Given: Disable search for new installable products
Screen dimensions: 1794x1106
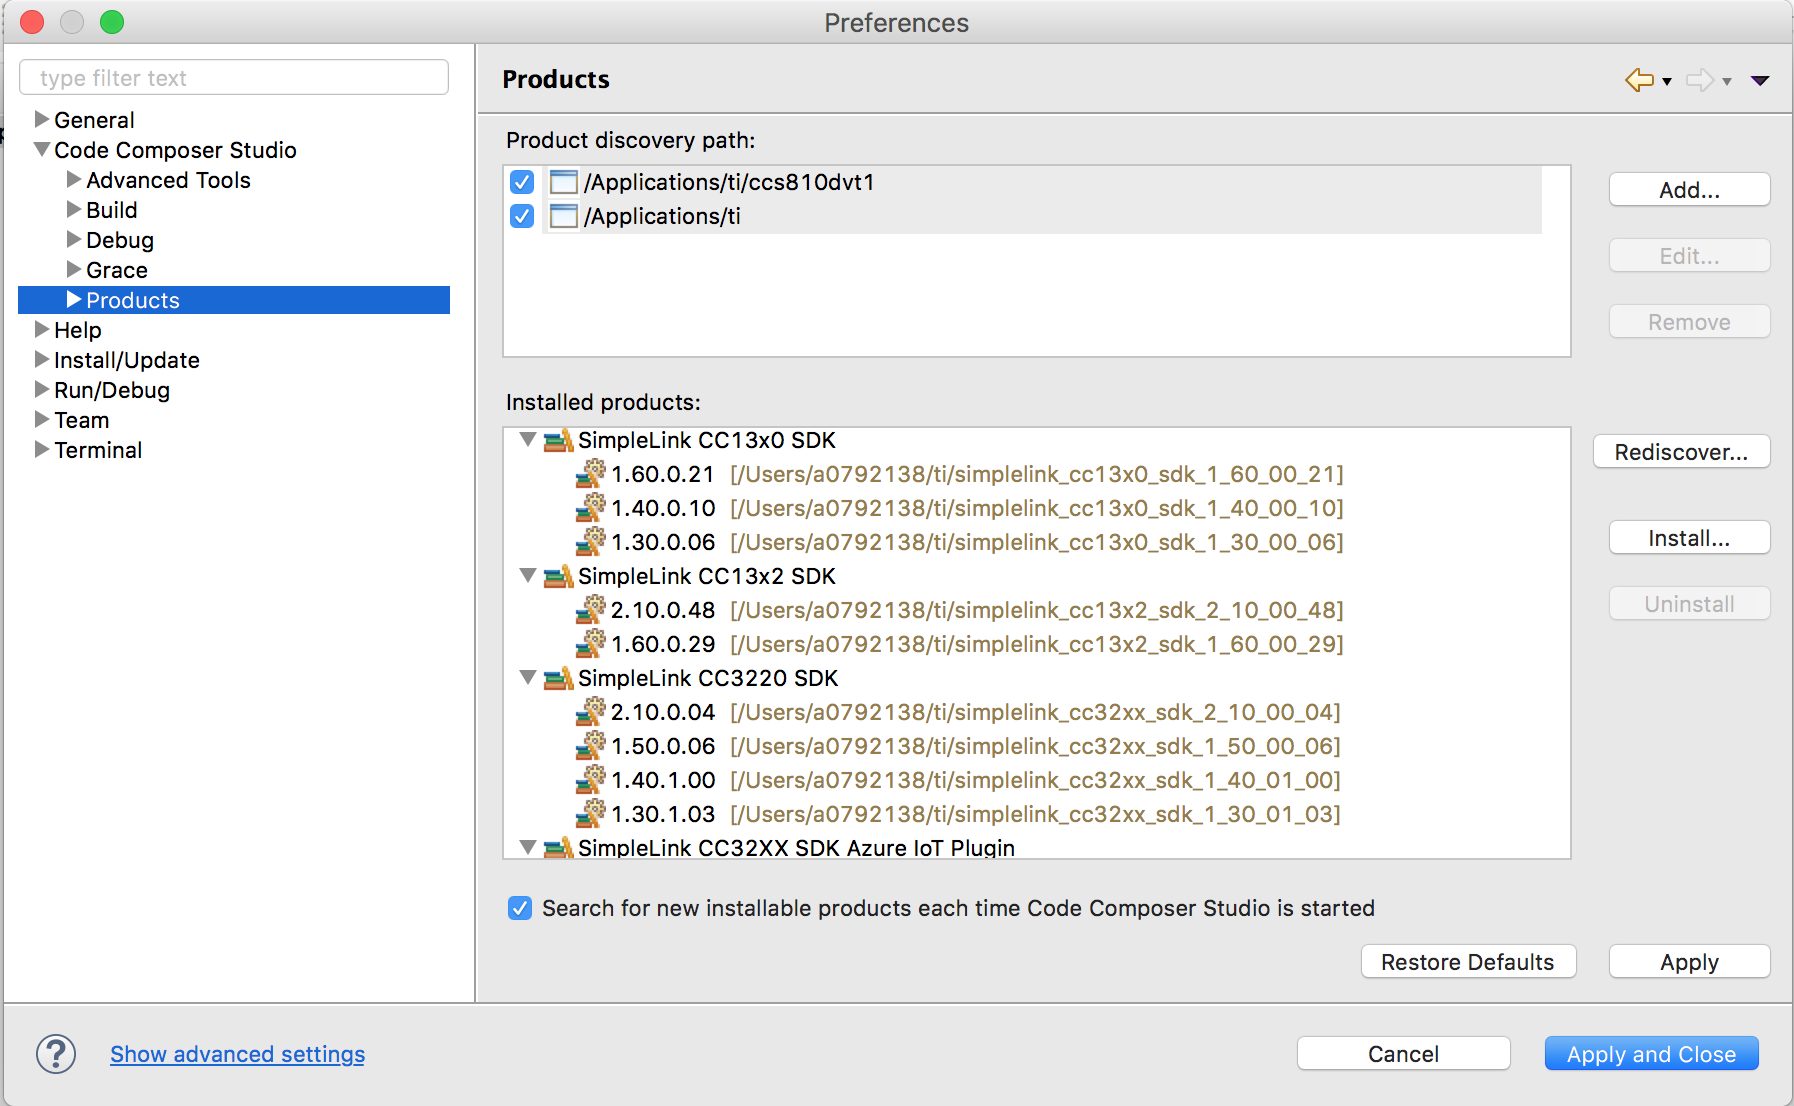Looking at the screenshot, I should (x=520, y=908).
